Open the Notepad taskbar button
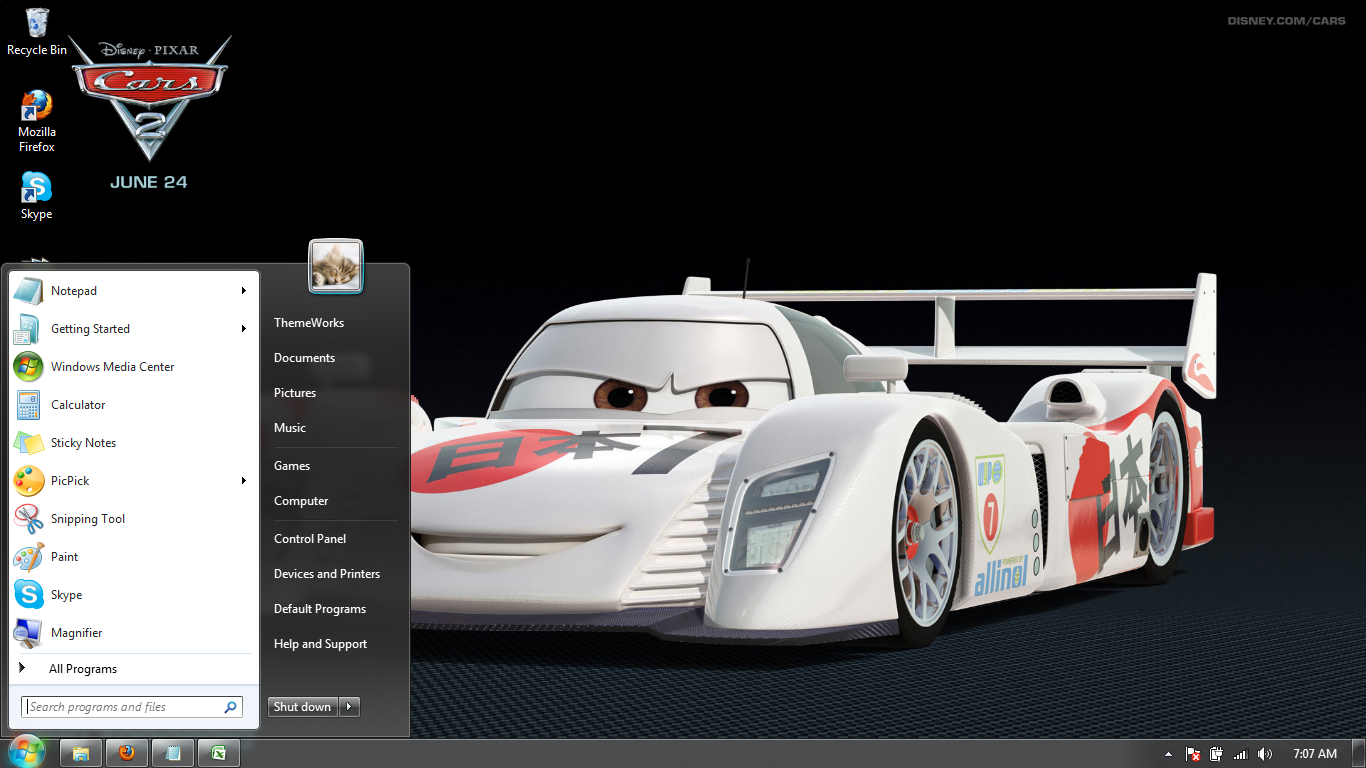 [x=172, y=753]
